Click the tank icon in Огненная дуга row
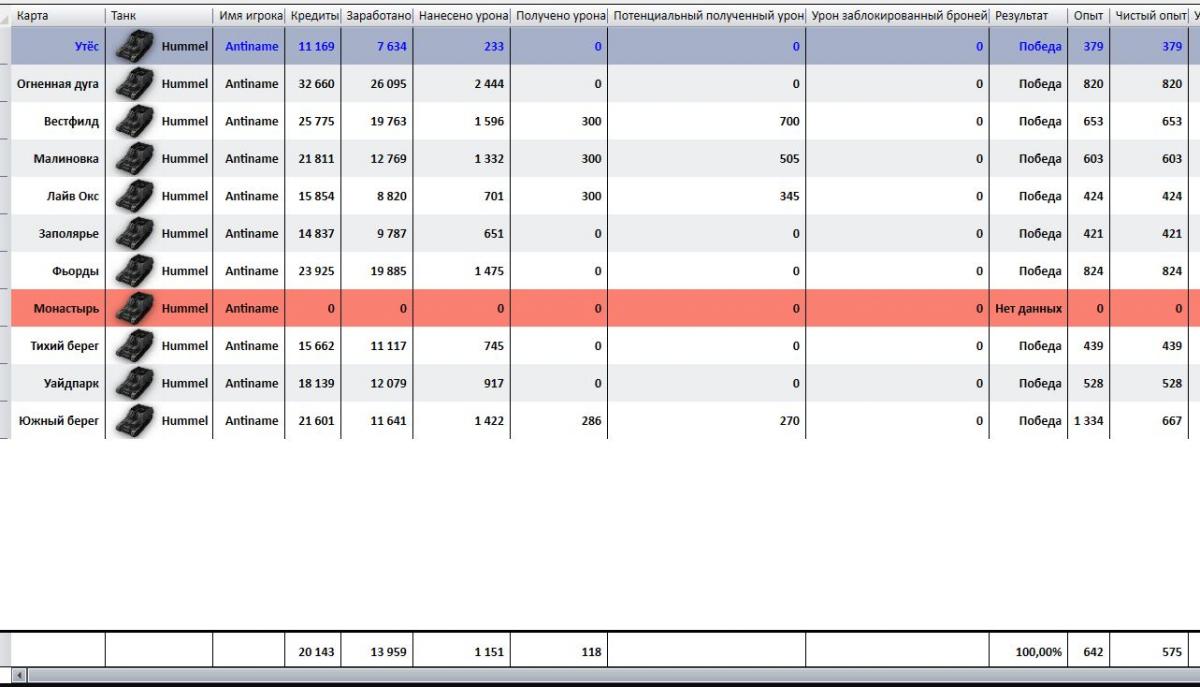The image size is (1200, 687). 134,84
